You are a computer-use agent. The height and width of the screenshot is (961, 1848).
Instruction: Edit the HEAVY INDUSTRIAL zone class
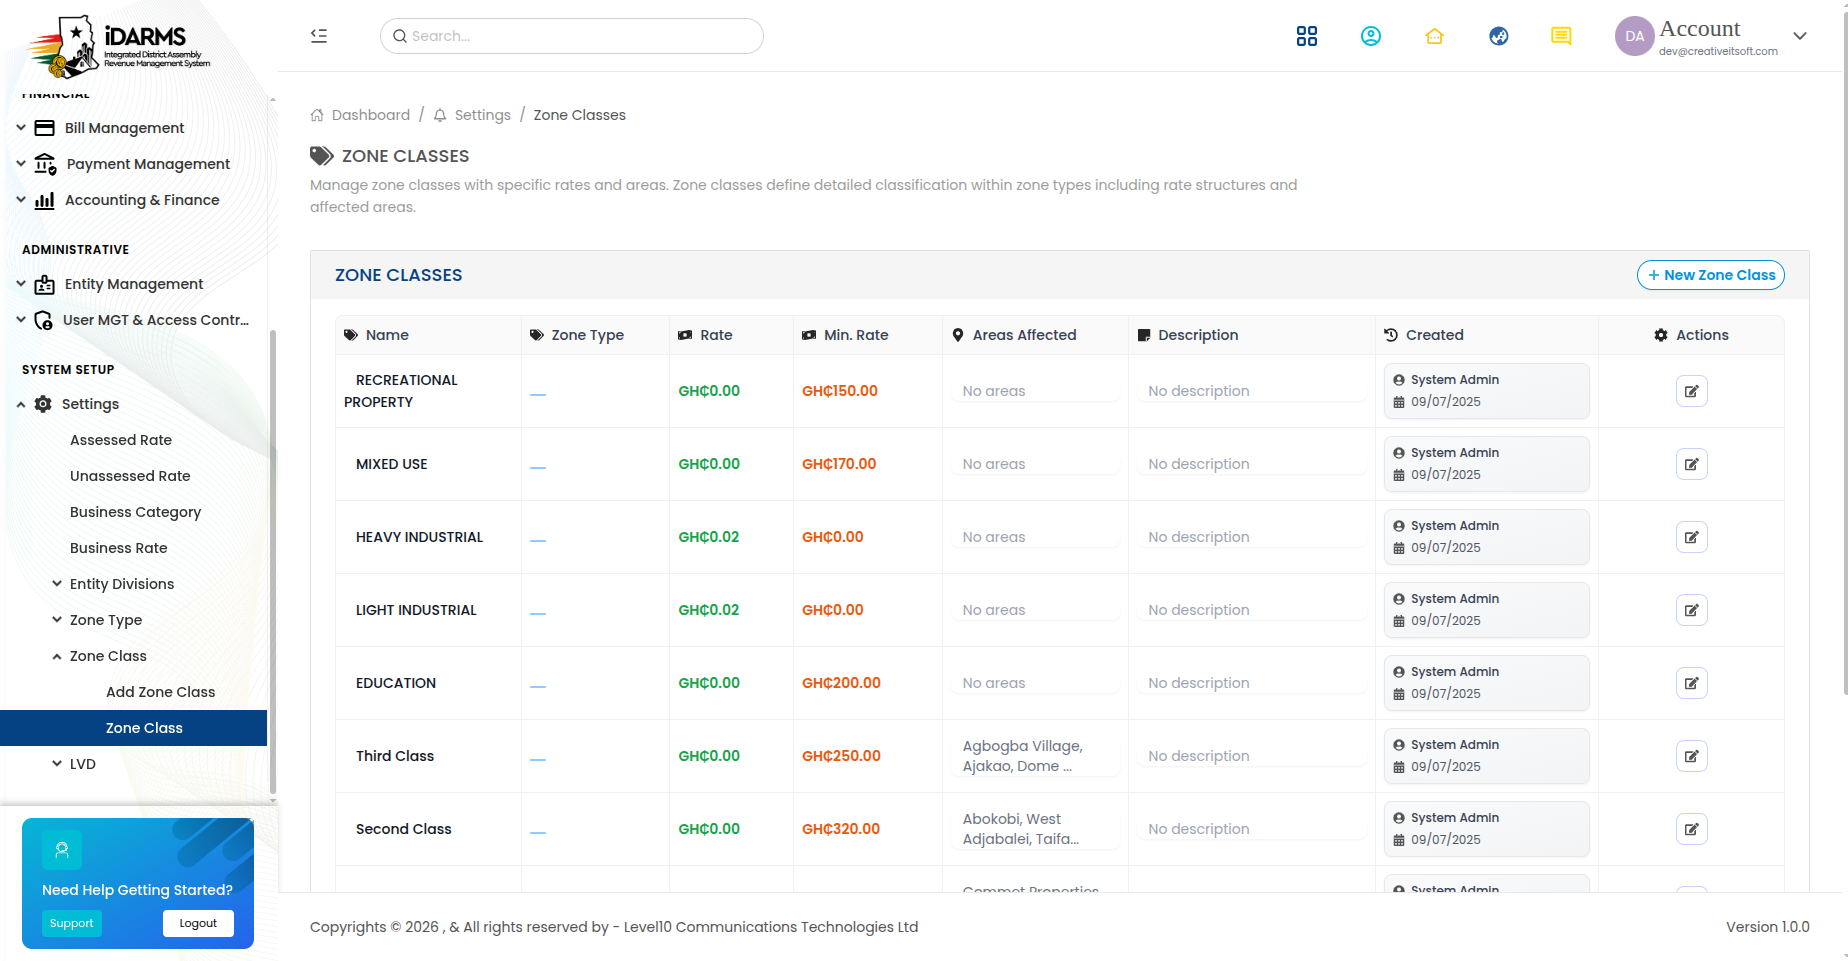pyautogui.click(x=1691, y=537)
